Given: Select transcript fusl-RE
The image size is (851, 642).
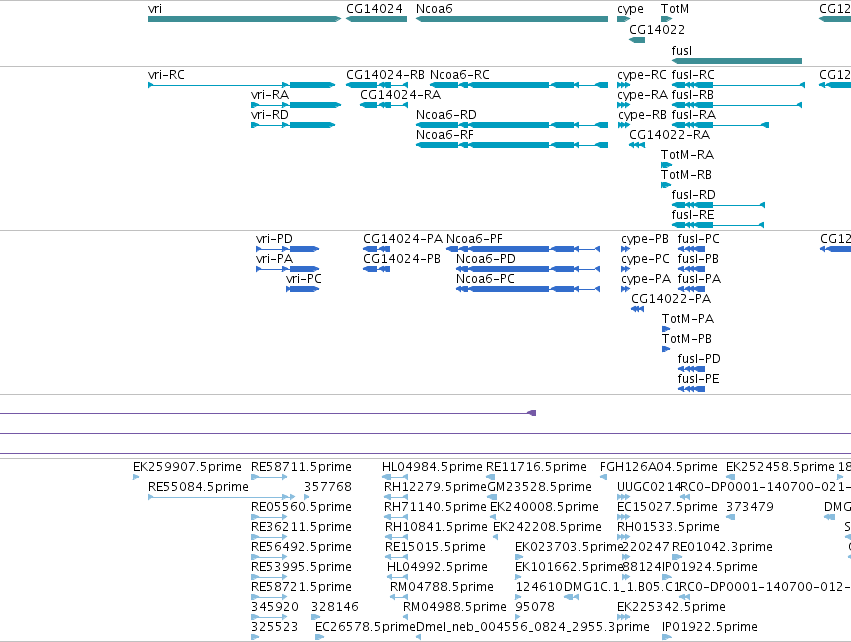Looking at the screenshot, I should pyautogui.click(x=717, y=225).
